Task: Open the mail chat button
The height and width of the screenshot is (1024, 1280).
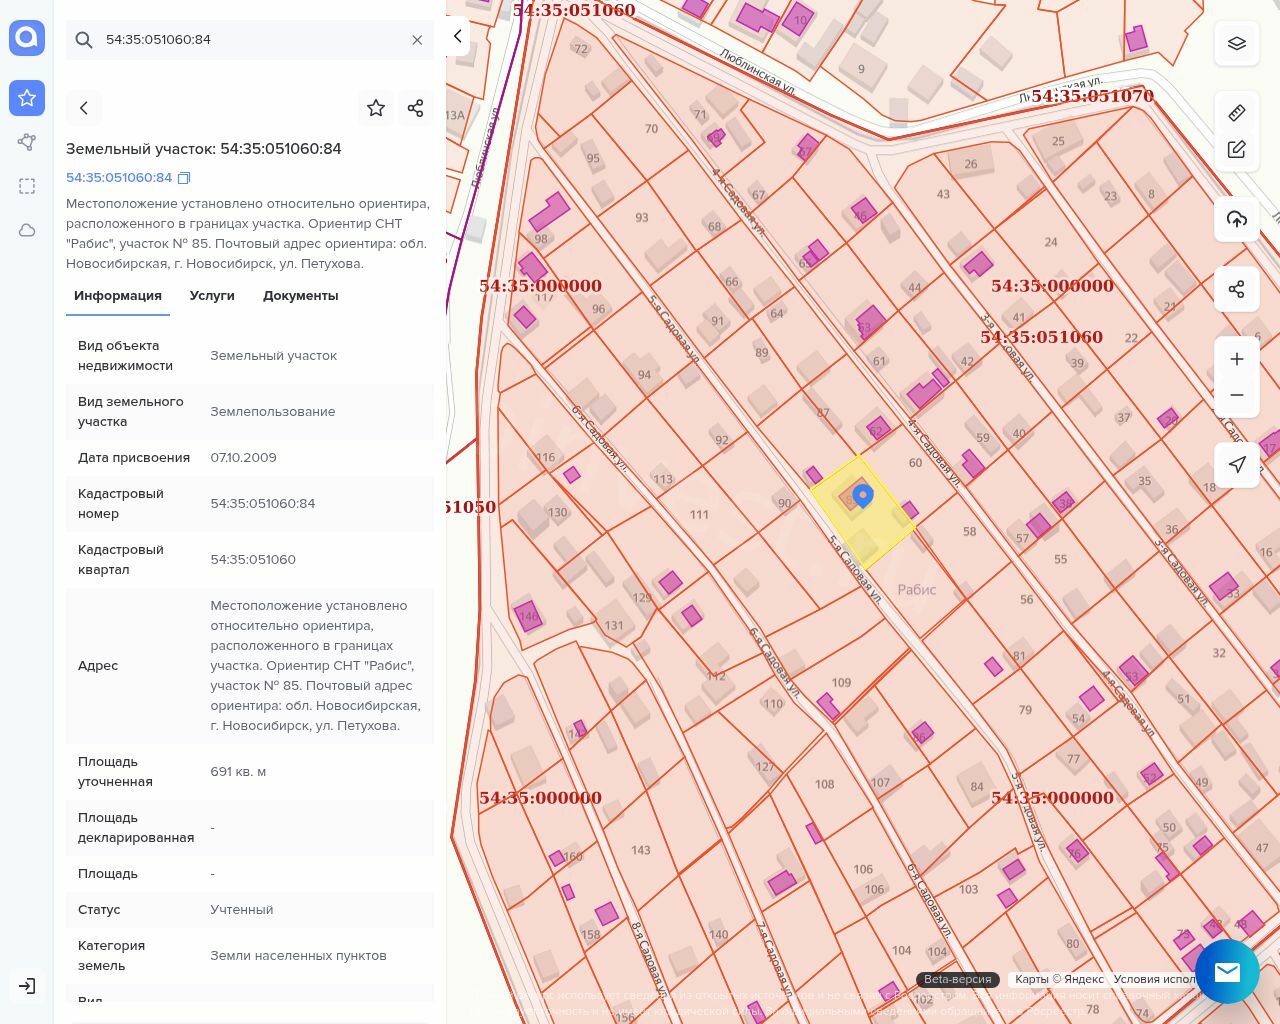Action: click(1227, 971)
